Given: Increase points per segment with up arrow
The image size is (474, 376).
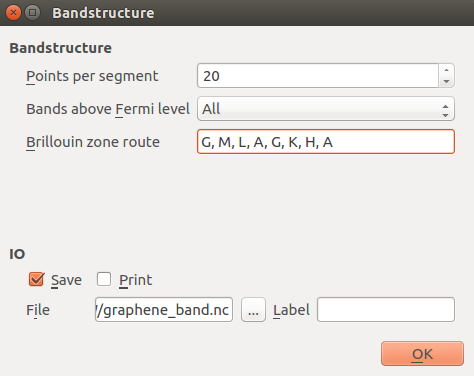Looking at the screenshot, I should (446, 70).
